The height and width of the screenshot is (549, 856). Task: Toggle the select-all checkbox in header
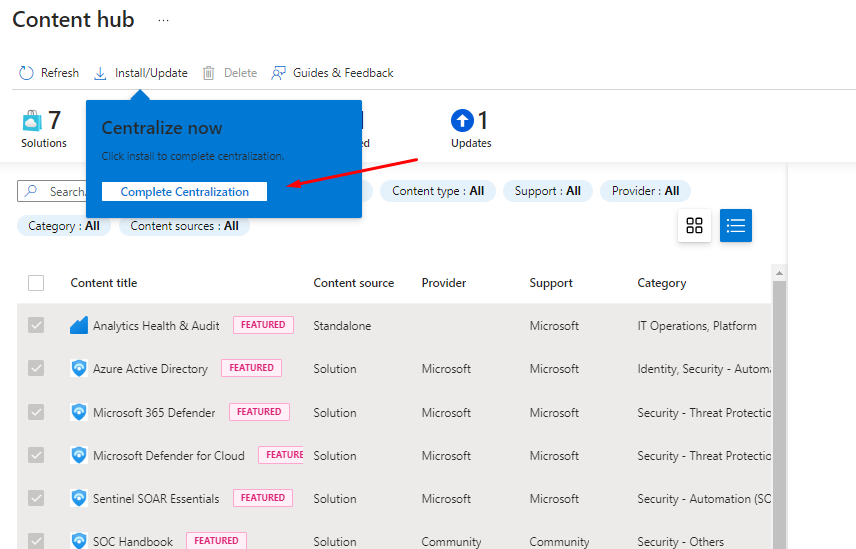[x=36, y=283]
